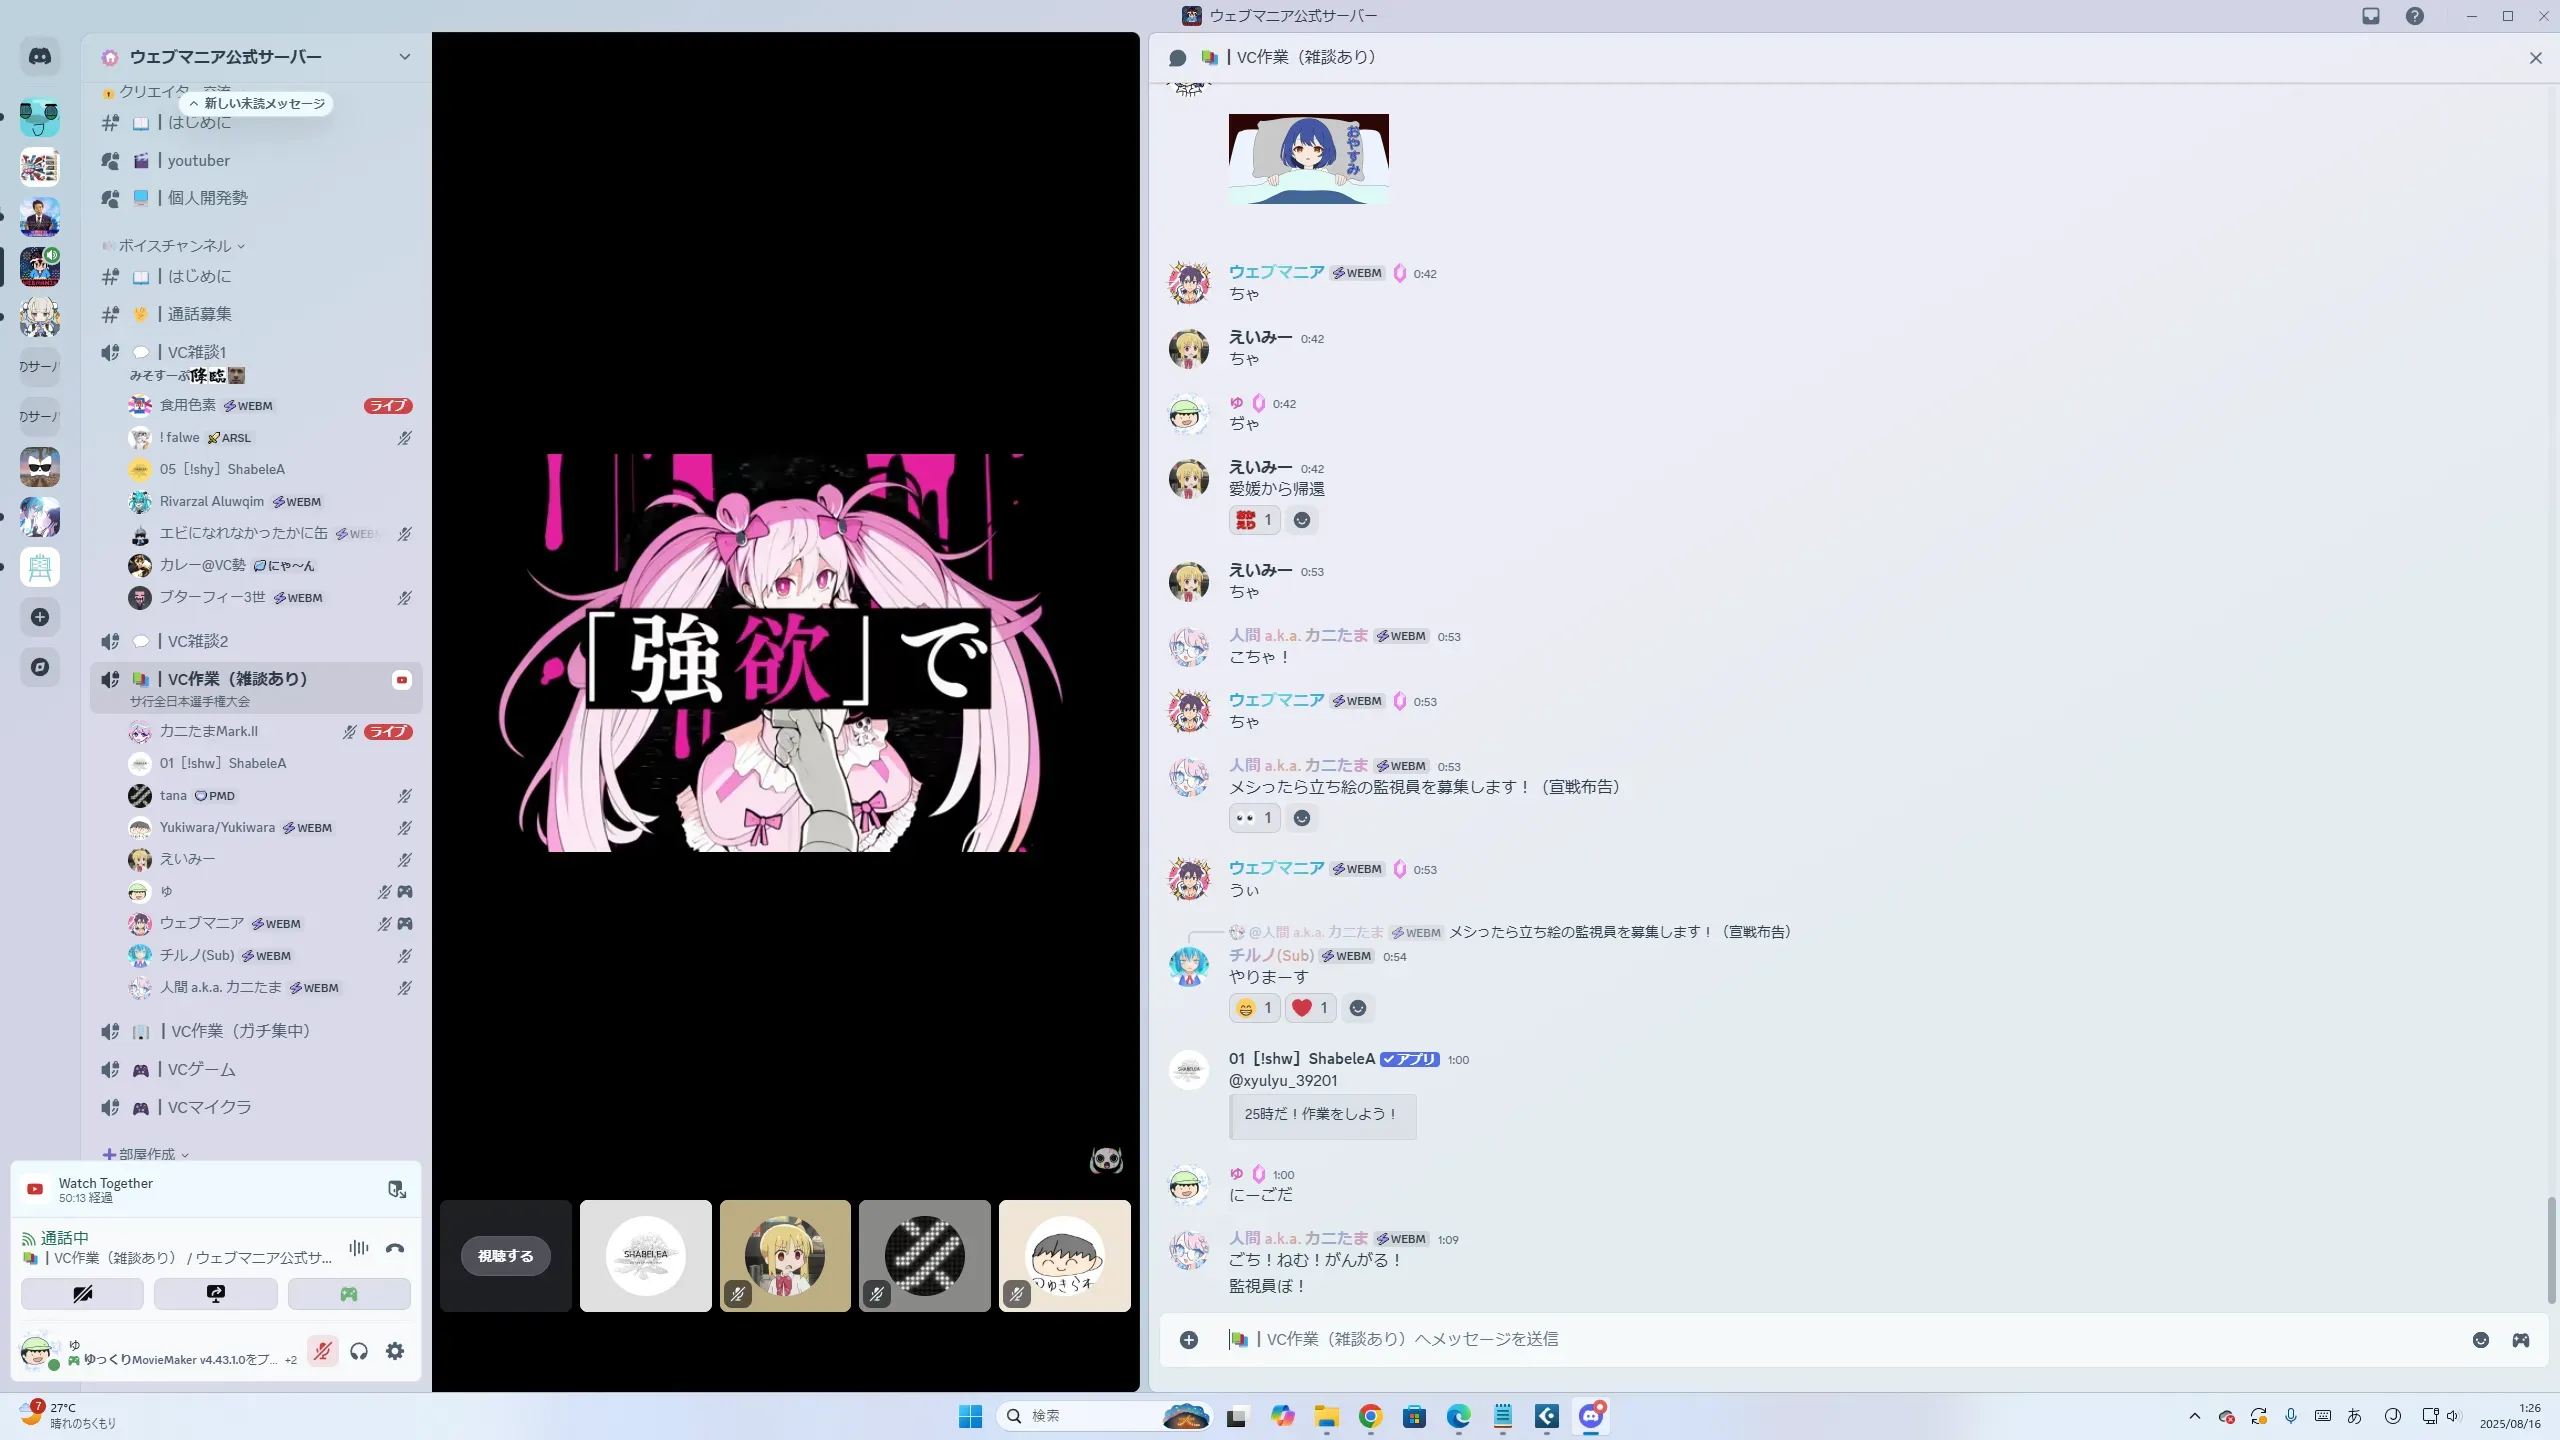Viewport: 2560px width, 1440px height.
Task: Open the inbox icon in title bar
Action: (2371, 16)
